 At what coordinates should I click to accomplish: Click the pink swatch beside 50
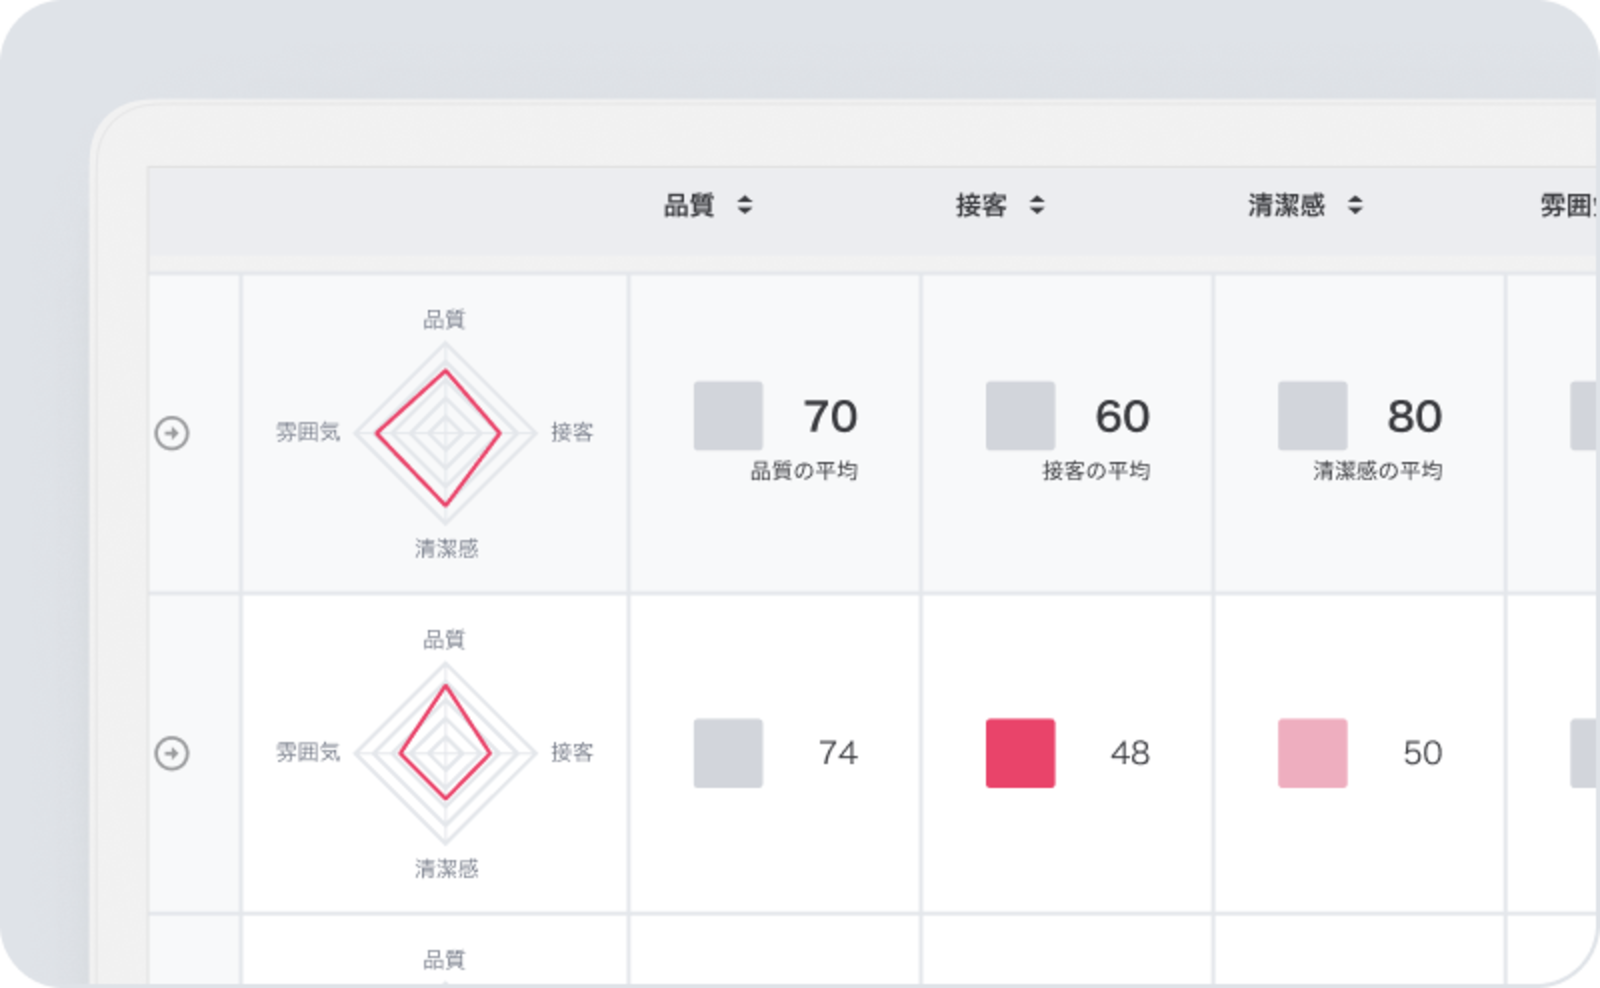[x=1312, y=753]
